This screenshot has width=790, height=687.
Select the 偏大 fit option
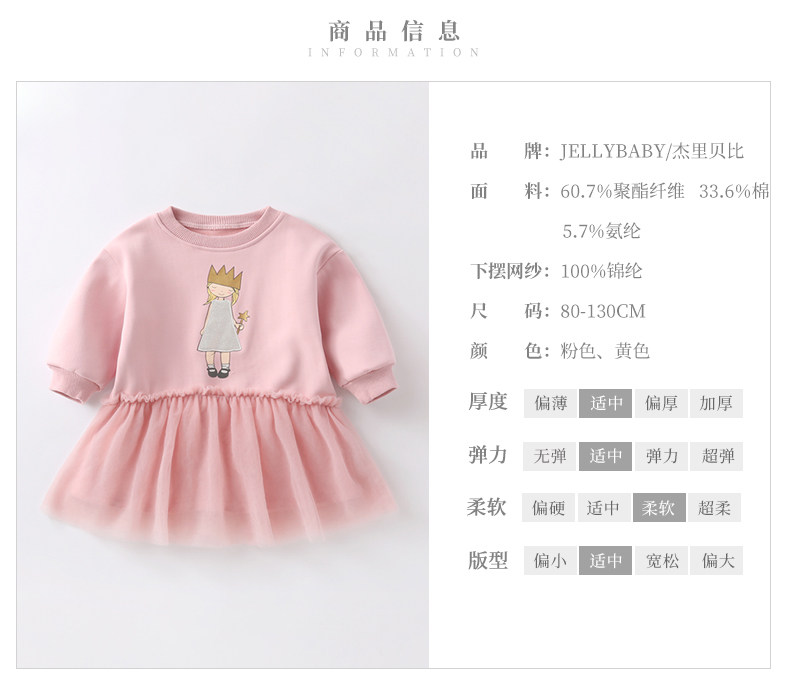pyautogui.click(x=716, y=561)
